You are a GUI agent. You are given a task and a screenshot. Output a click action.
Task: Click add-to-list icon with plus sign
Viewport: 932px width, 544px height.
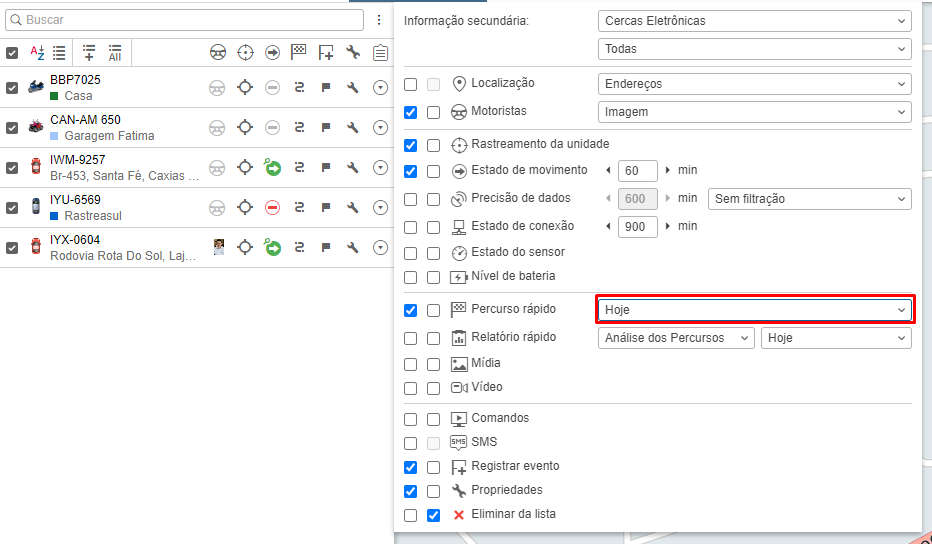[89, 53]
